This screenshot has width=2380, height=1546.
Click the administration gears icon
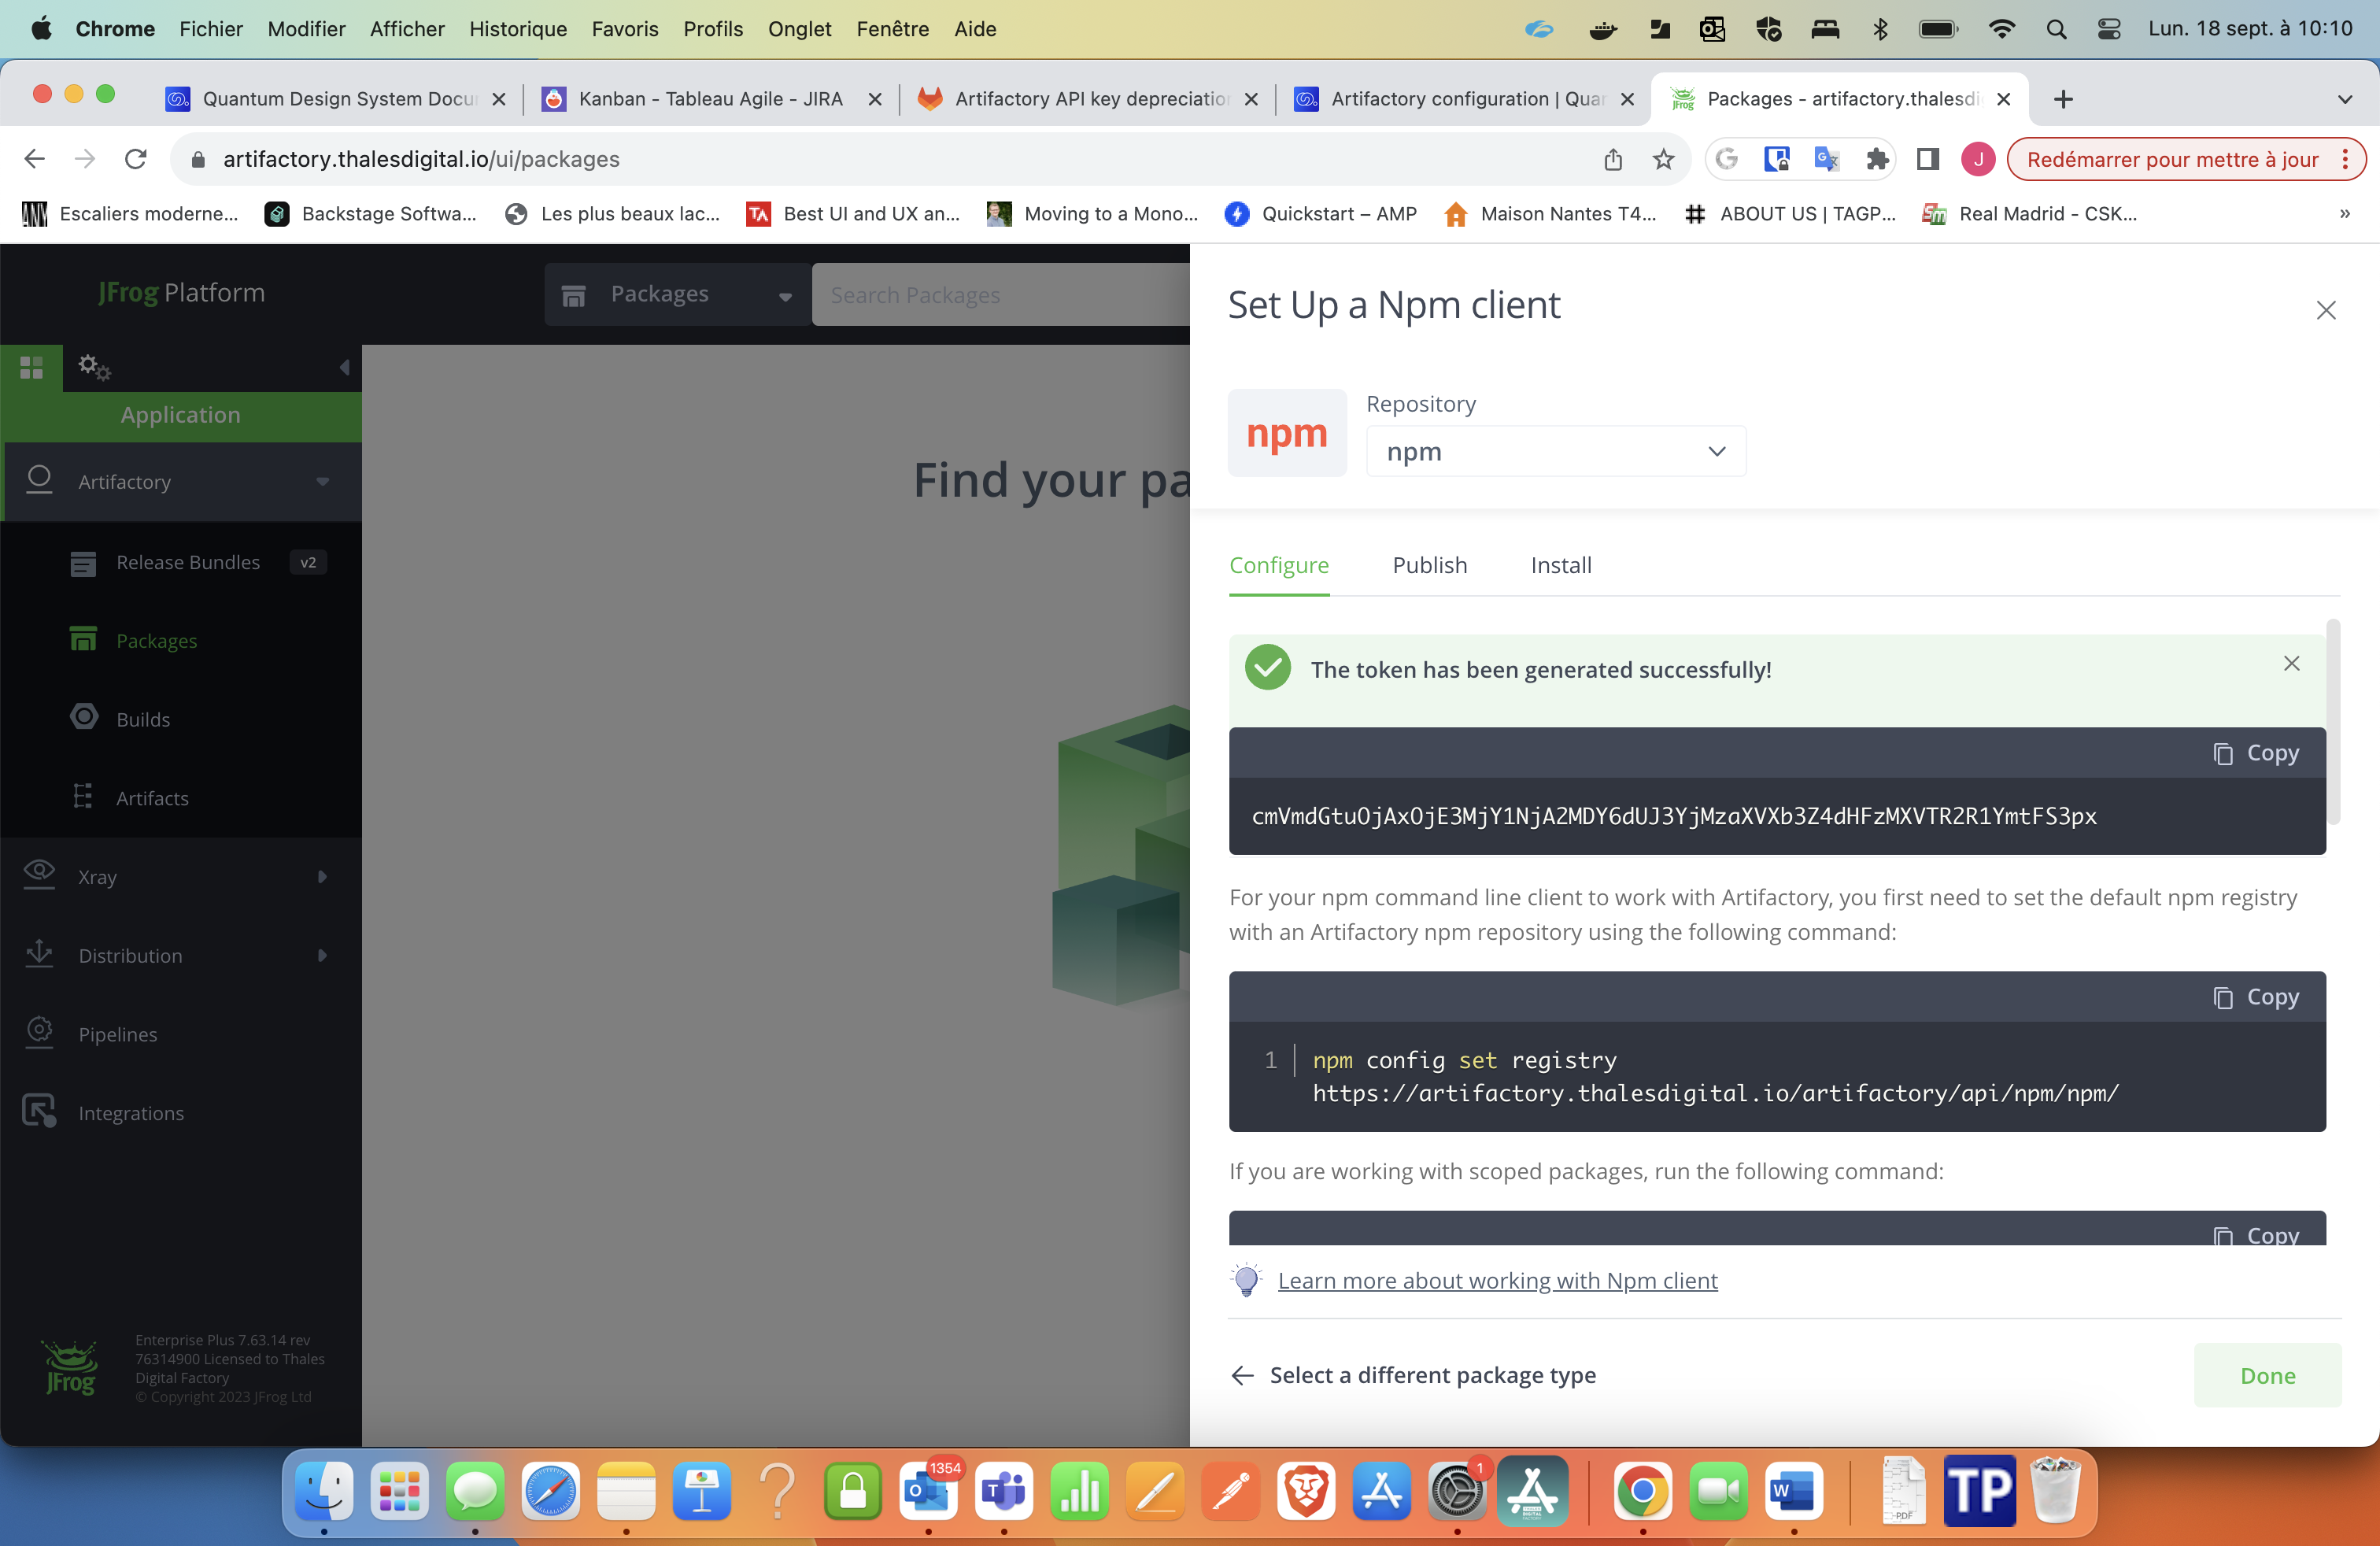click(94, 367)
